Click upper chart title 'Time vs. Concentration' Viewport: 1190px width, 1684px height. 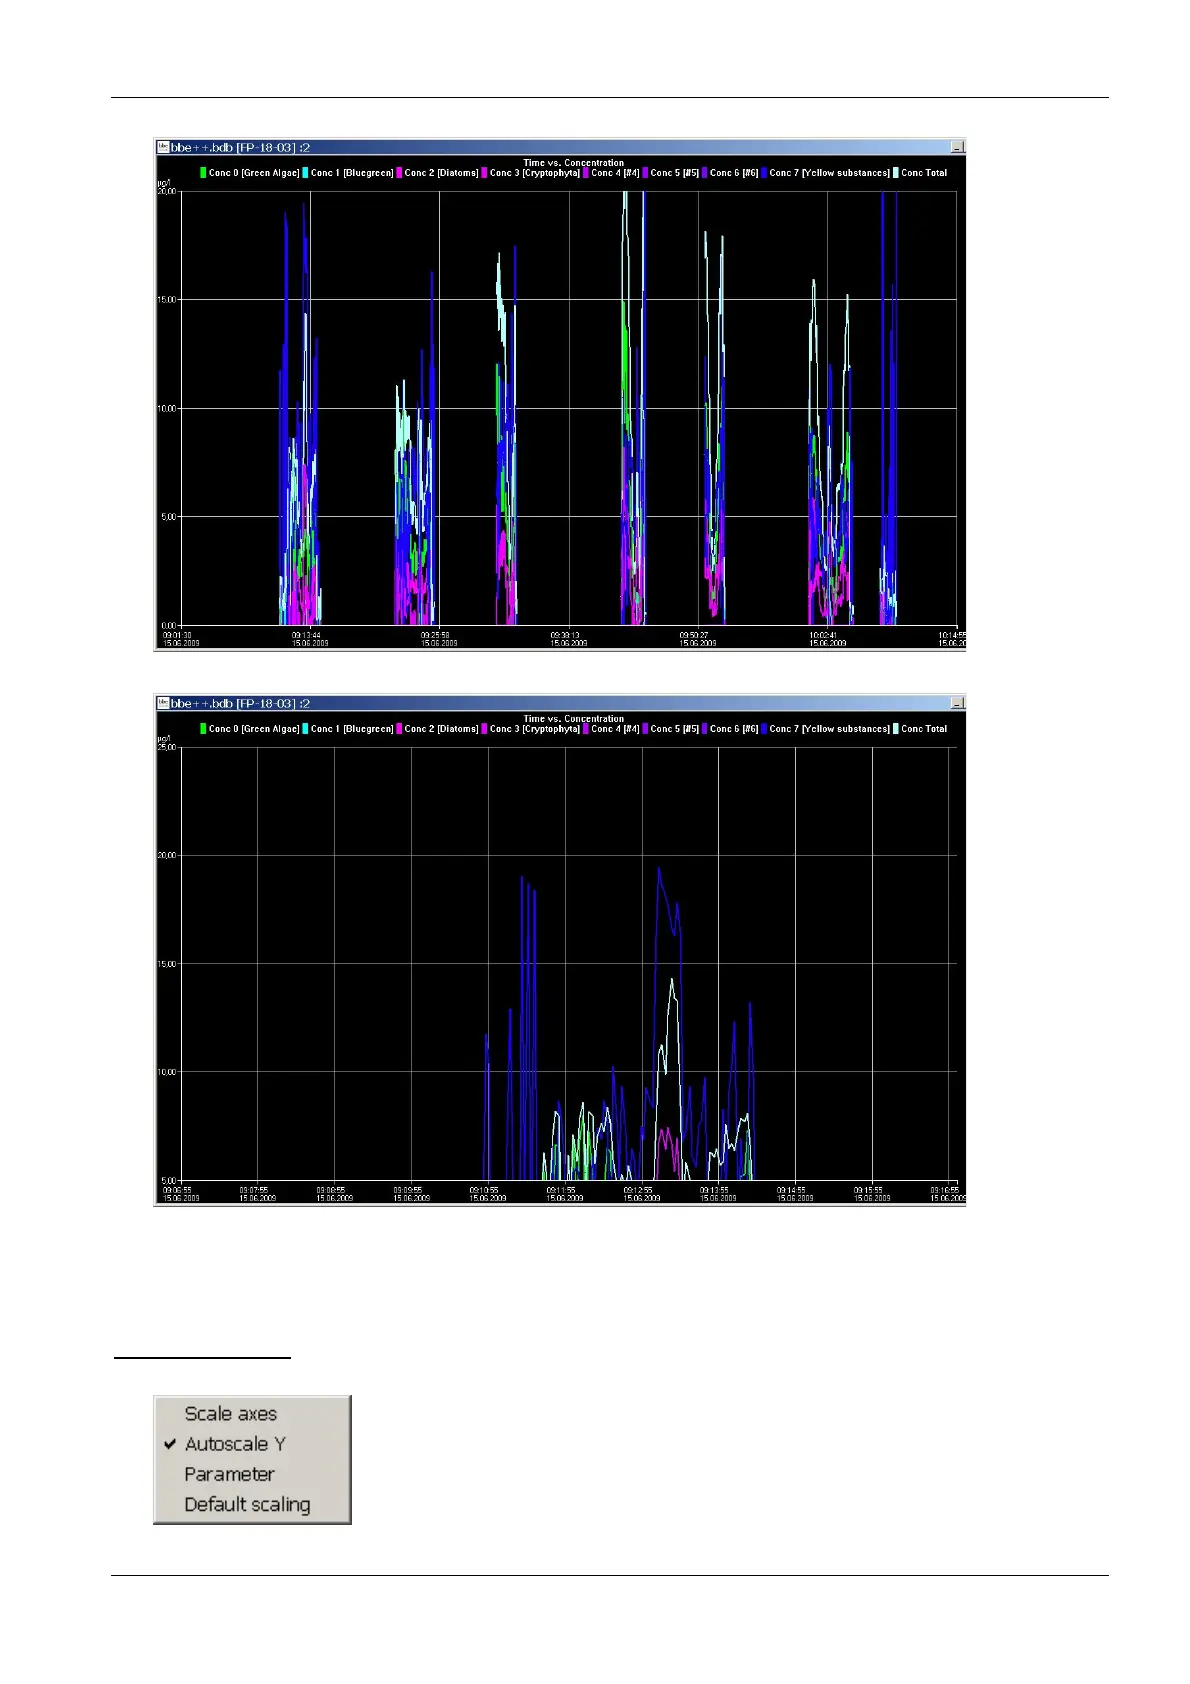(573, 163)
